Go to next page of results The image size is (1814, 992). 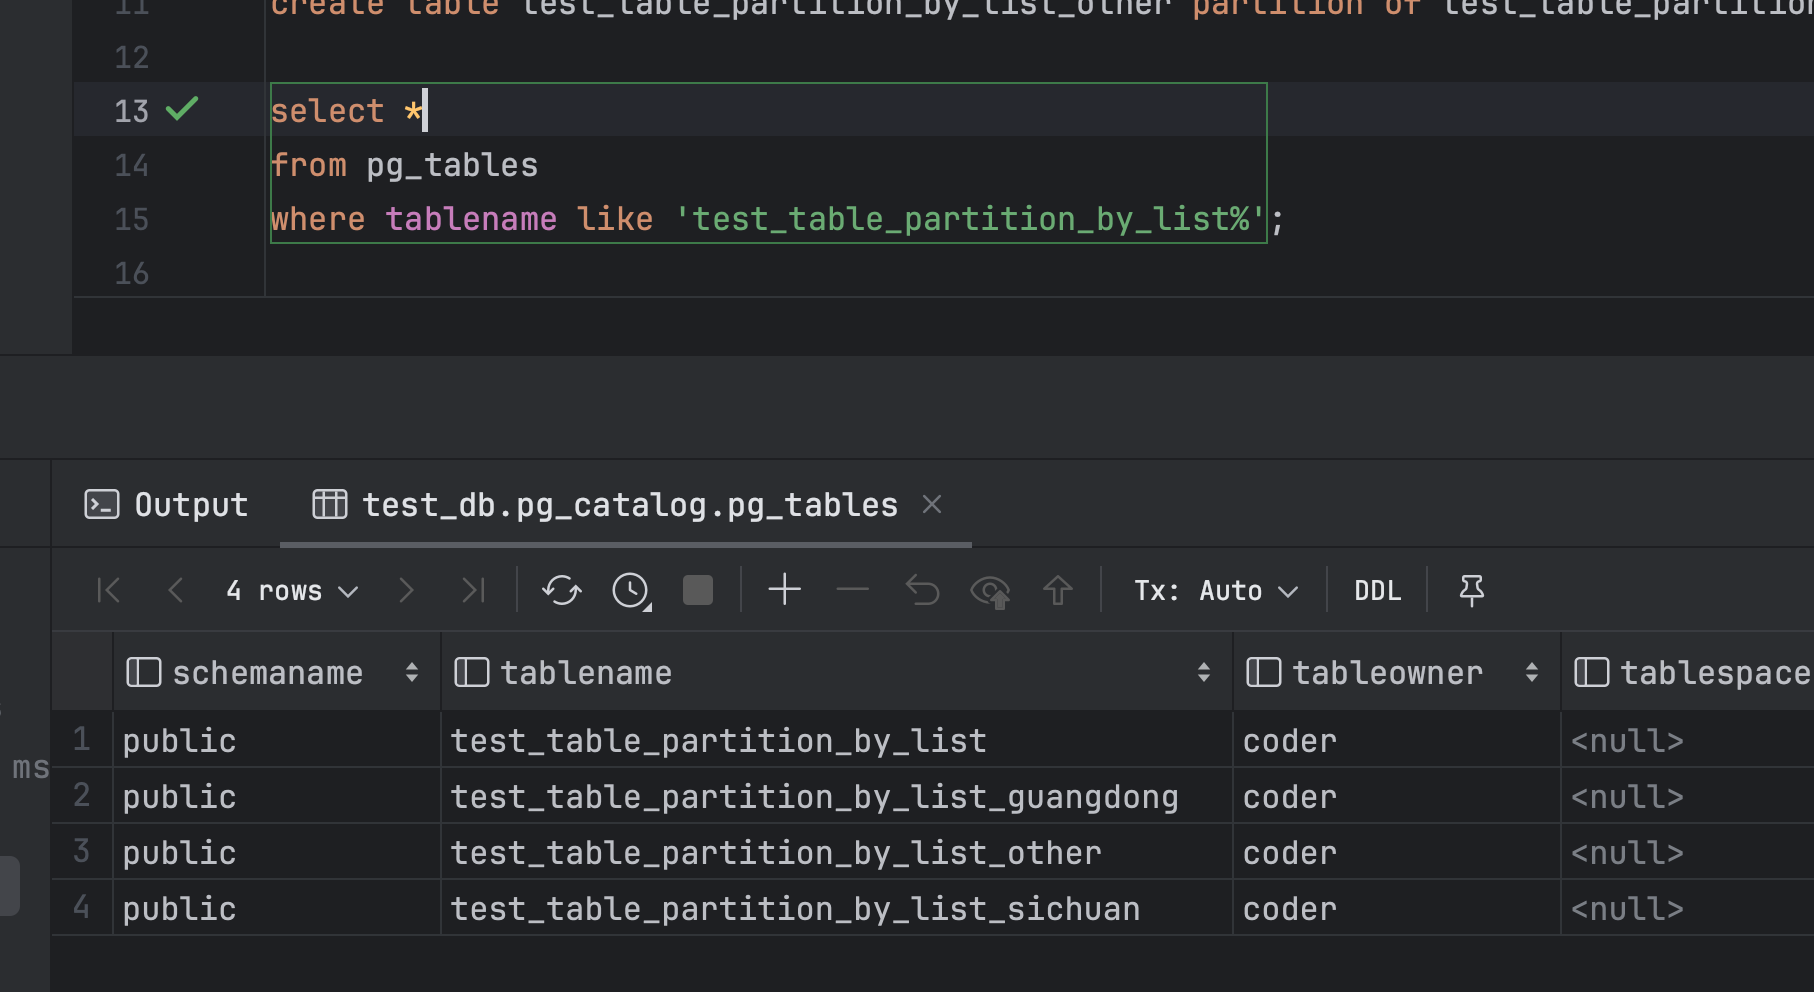(x=406, y=591)
